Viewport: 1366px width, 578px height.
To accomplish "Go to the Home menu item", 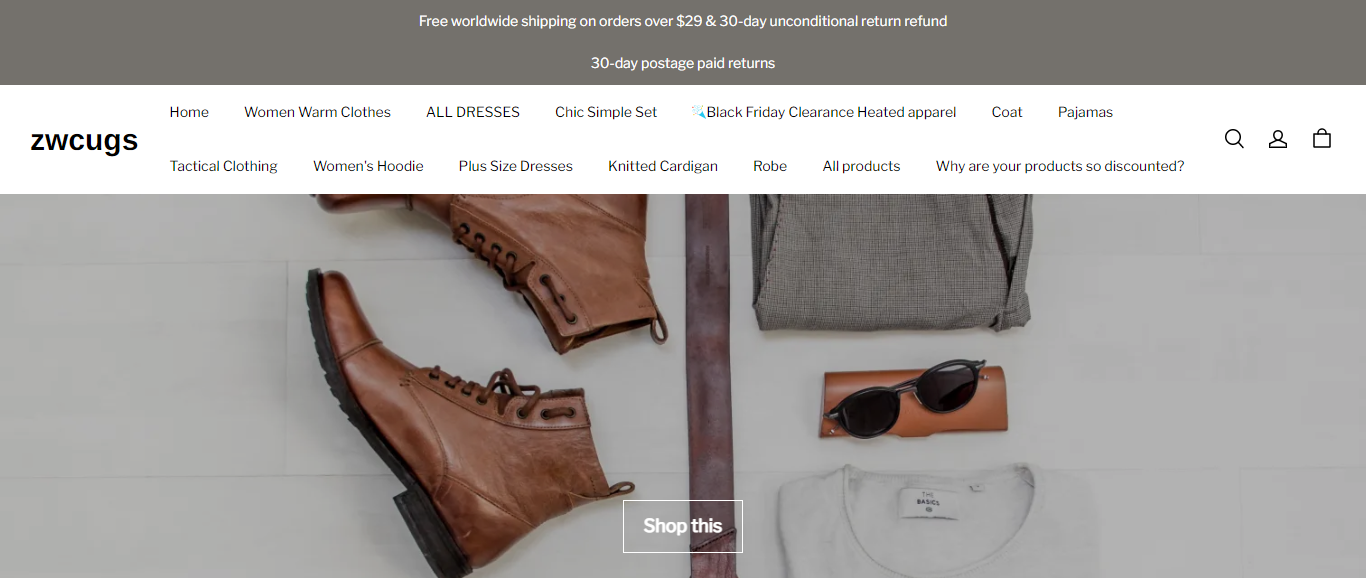I will [x=189, y=112].
